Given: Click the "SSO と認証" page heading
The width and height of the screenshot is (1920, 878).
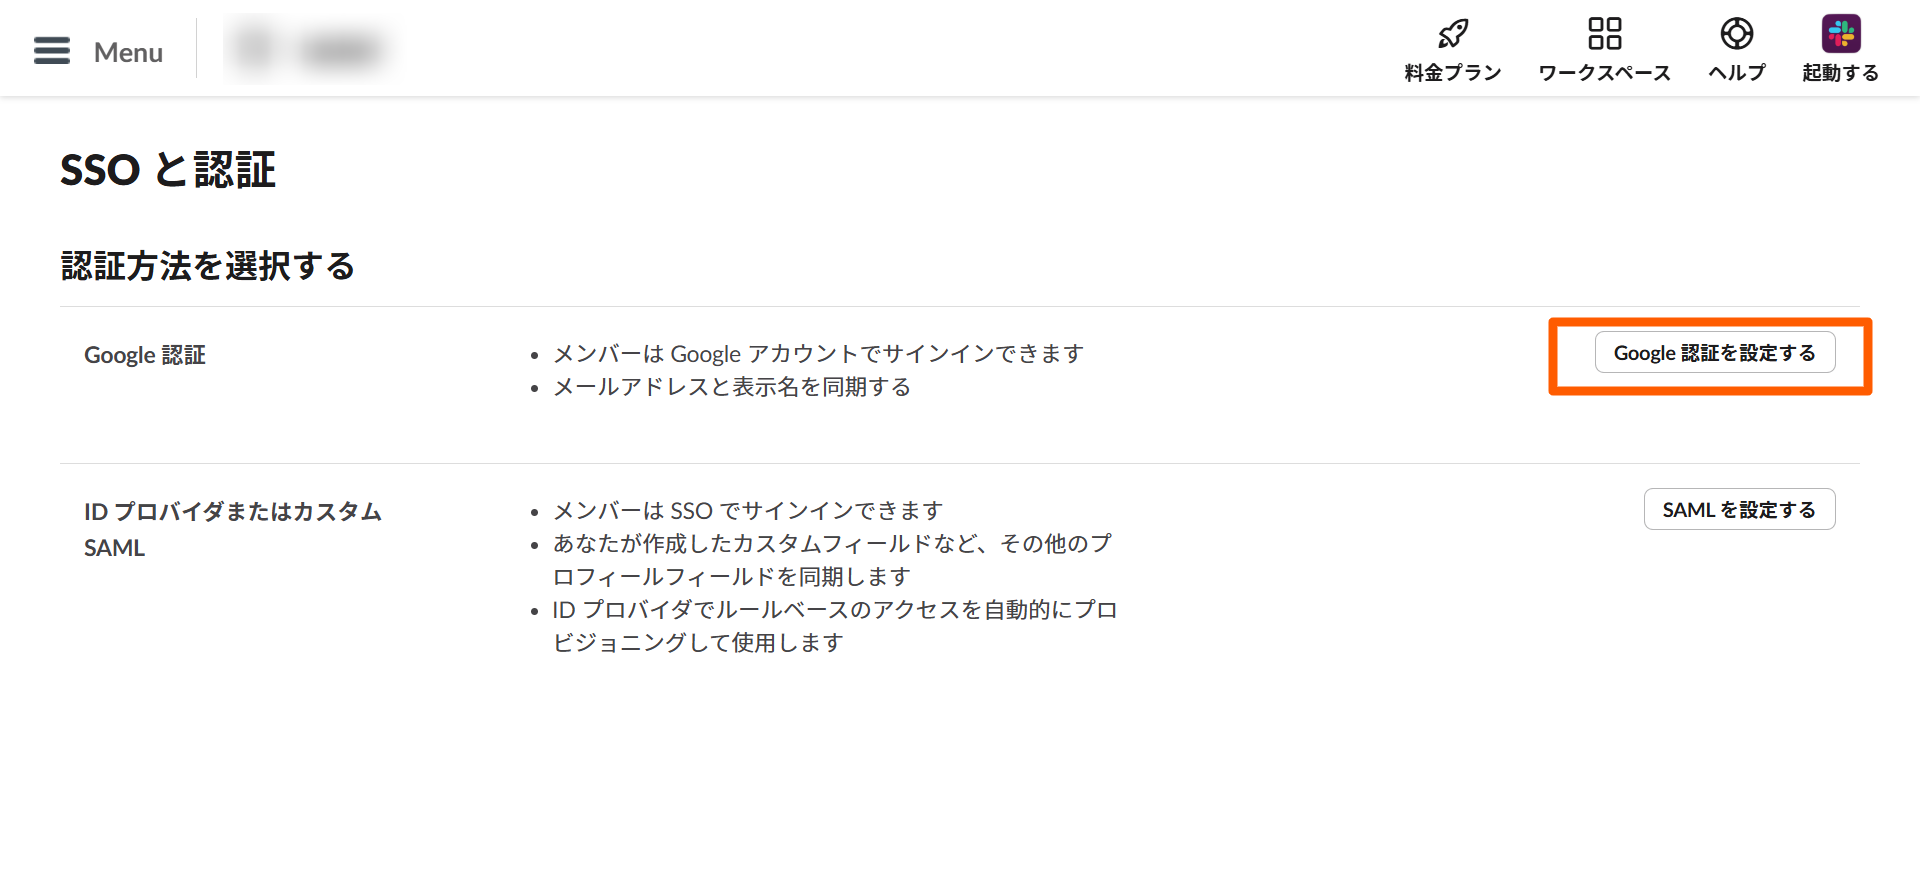Looking at the screenshot, I should (x=168, y=170).
